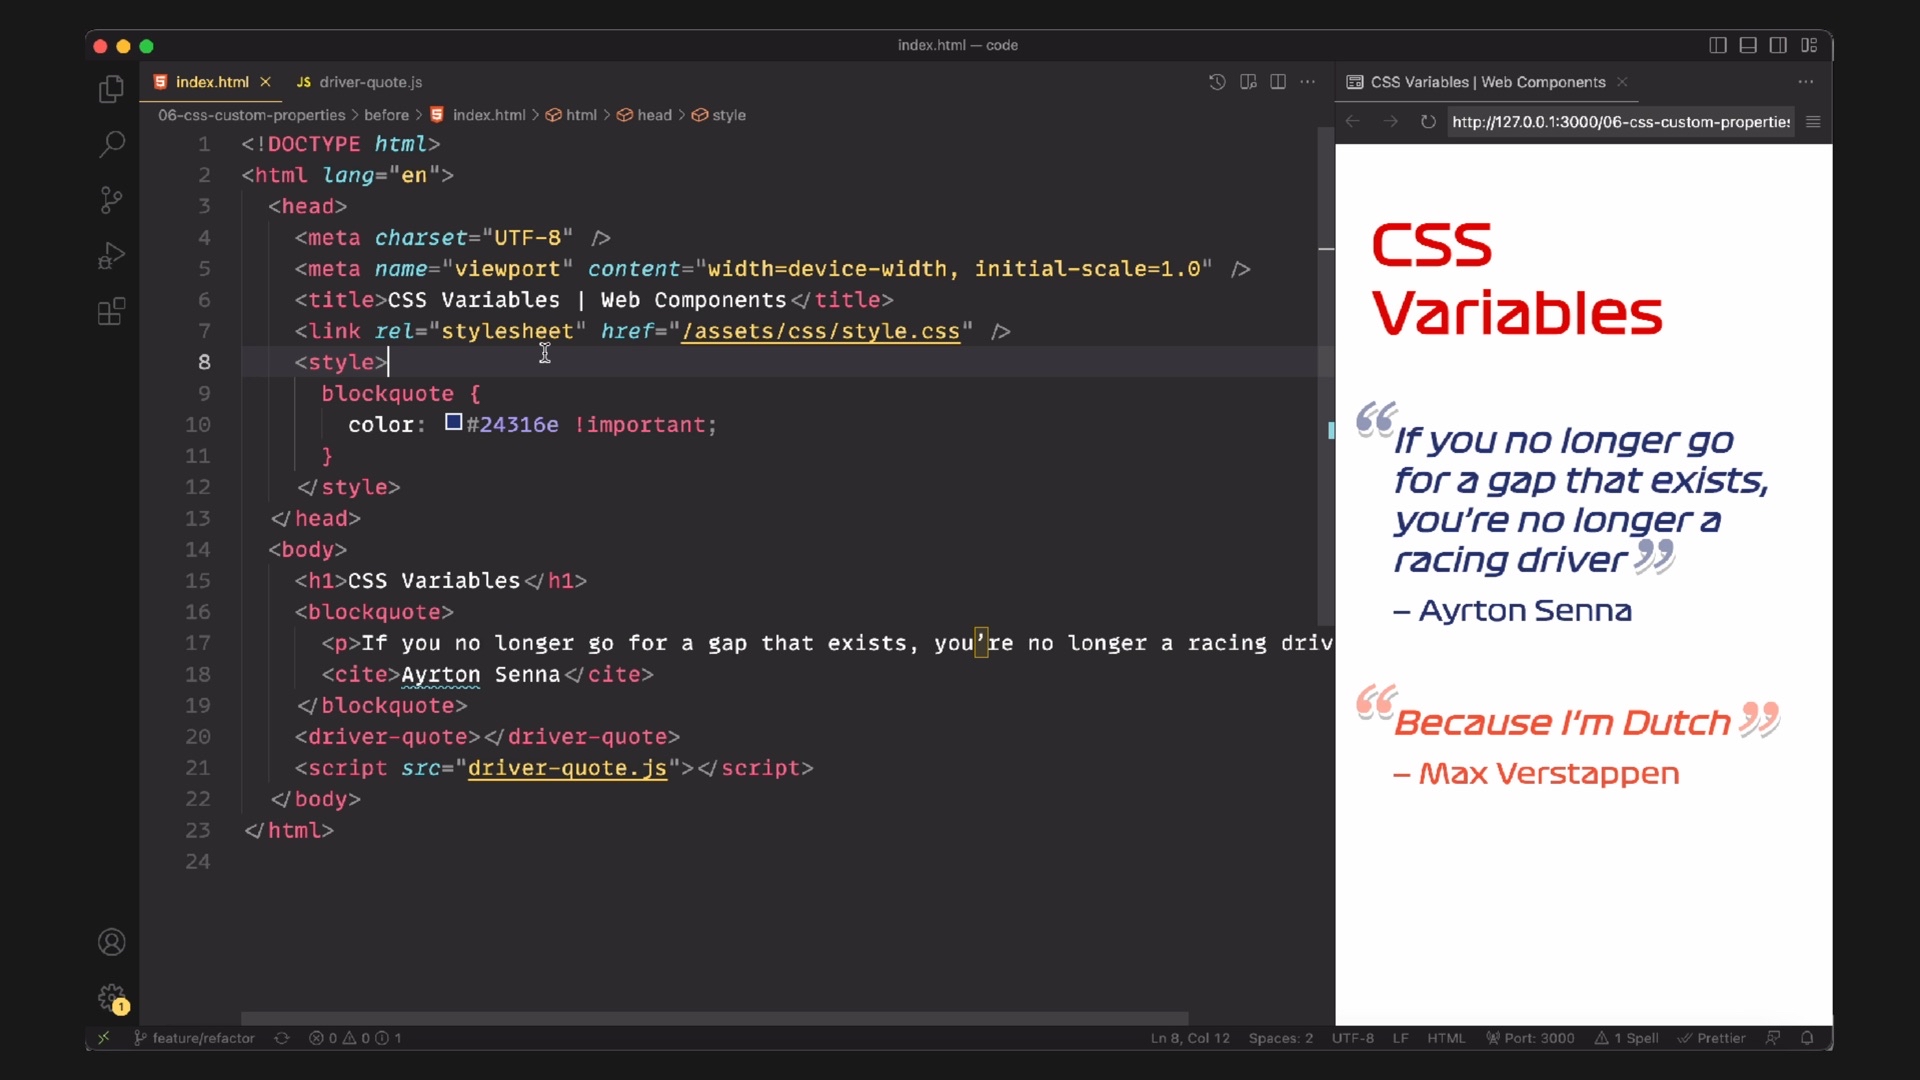Open the Source Control icon
Screen dimensions: 1920x1080
point(111,200)
